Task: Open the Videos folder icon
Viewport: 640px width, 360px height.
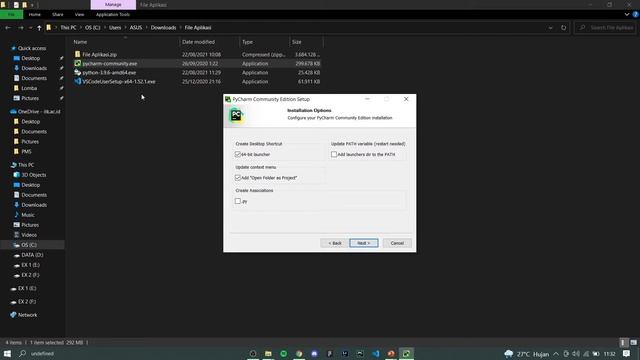Action: click(17, 235)
